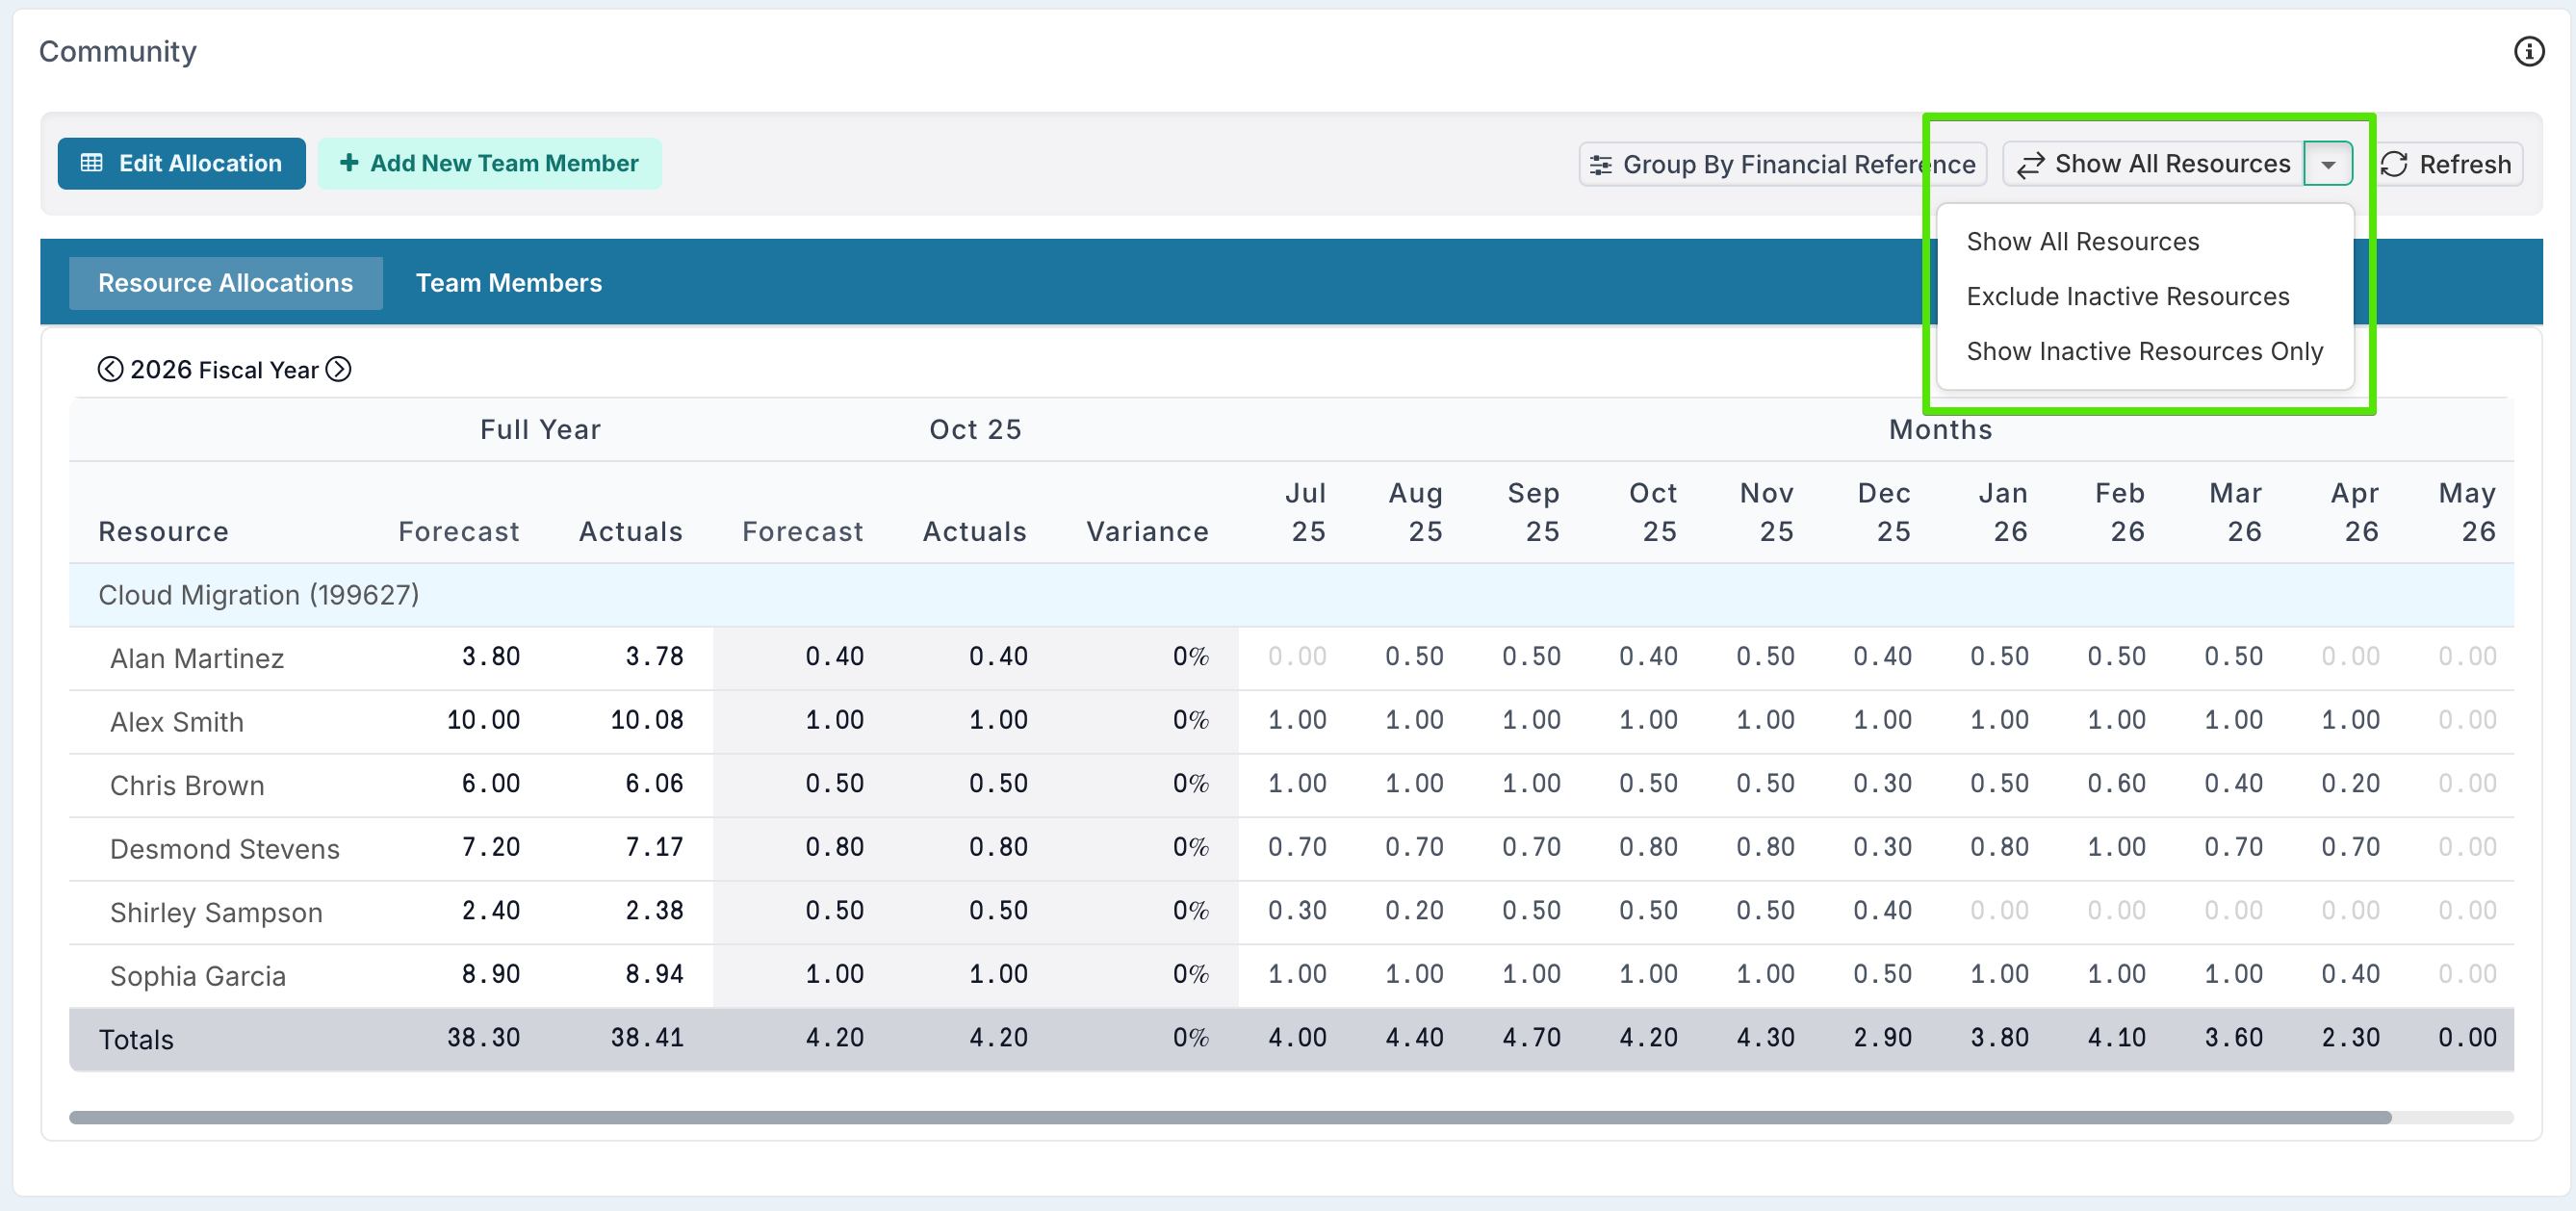Screen dimensions: 2576x1211
Task: Click the horizontal scrollbar under the table
Action: (1229, 1117)
